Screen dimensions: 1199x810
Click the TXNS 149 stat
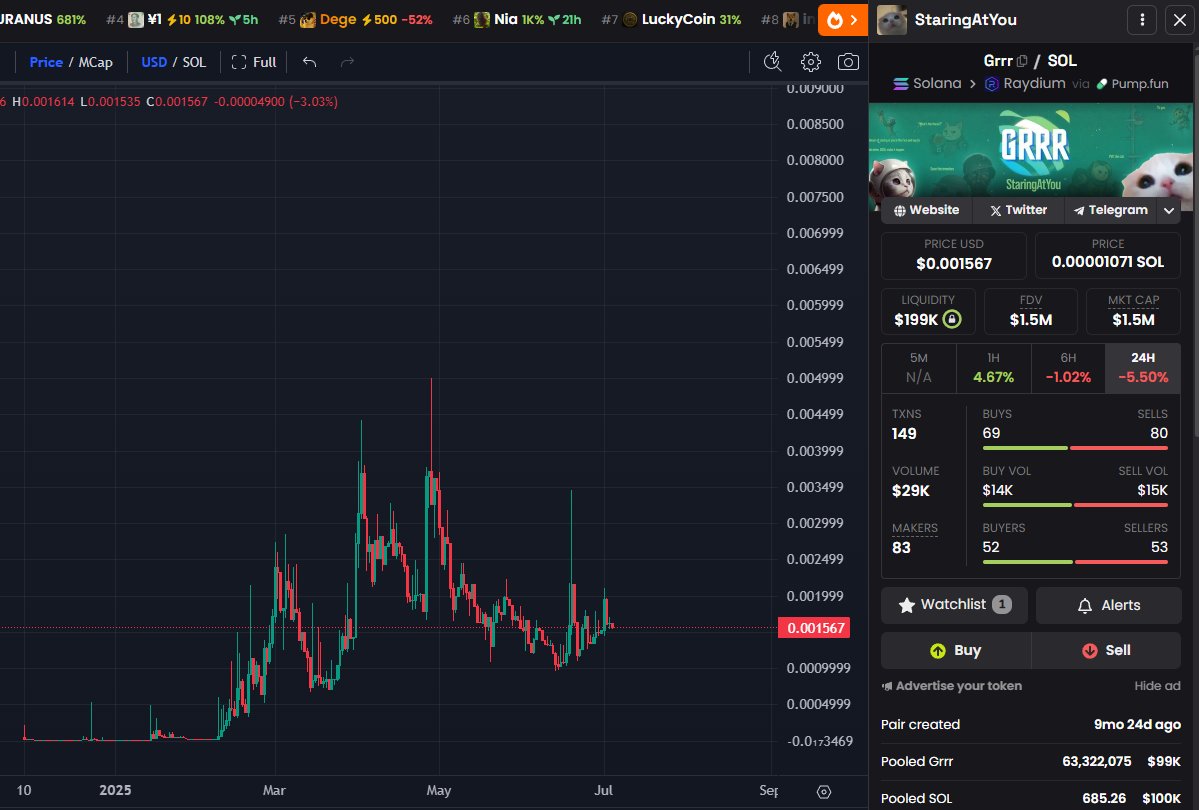(x=906, y=425)
